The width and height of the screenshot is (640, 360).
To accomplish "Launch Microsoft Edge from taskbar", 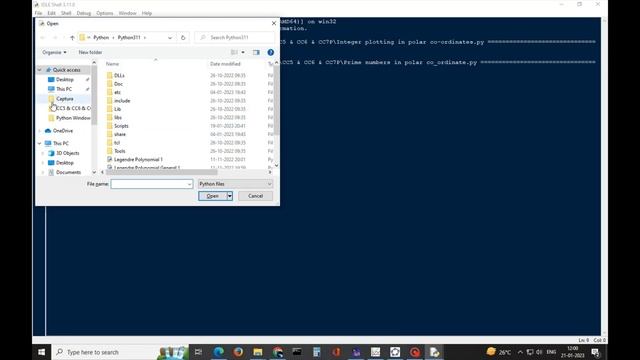I will pos(218,352).
